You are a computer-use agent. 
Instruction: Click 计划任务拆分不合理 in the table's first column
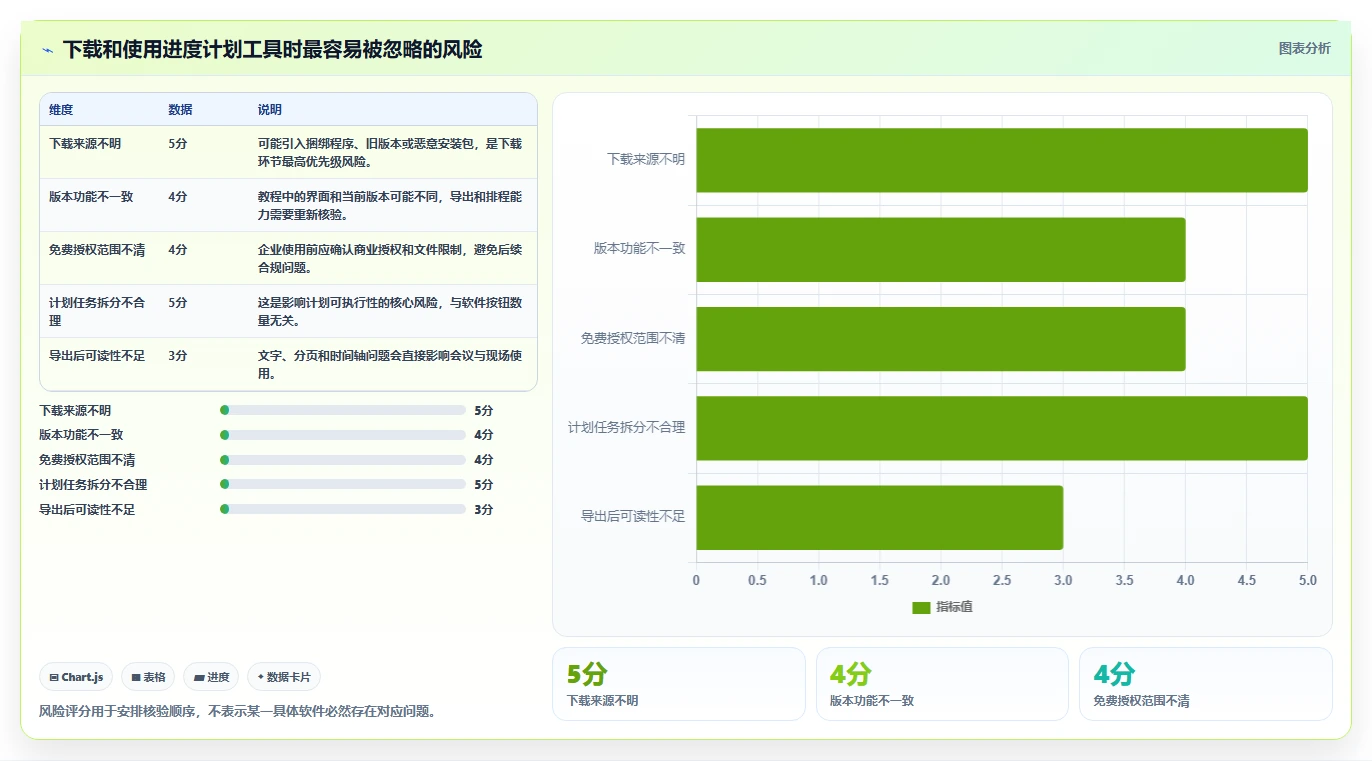click(97, 312)
